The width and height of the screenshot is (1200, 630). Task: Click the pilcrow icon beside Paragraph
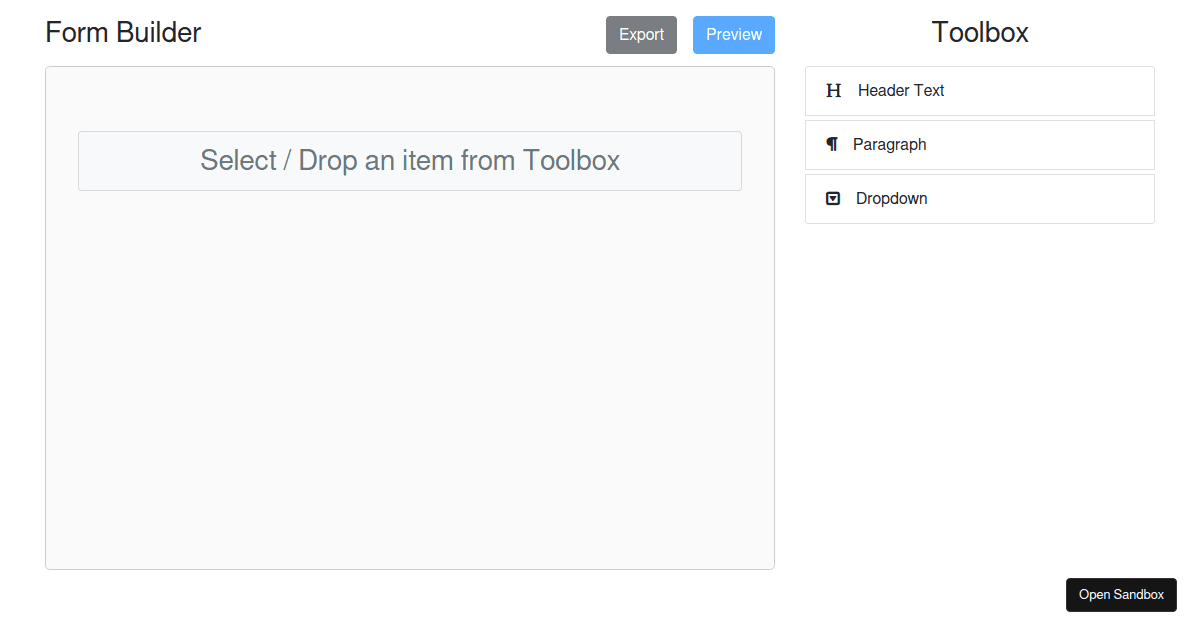coord(832,144)
